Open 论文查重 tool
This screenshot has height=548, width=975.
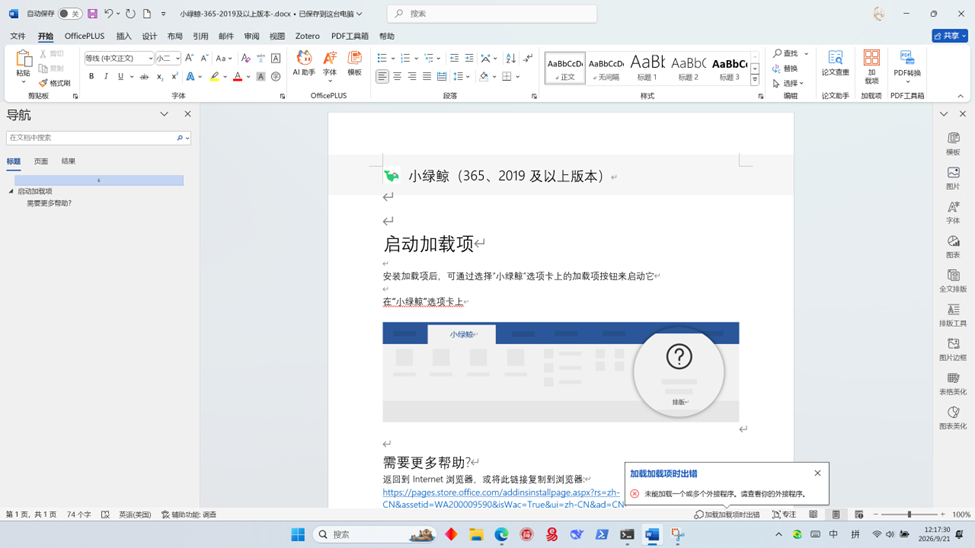coord(835,63)
